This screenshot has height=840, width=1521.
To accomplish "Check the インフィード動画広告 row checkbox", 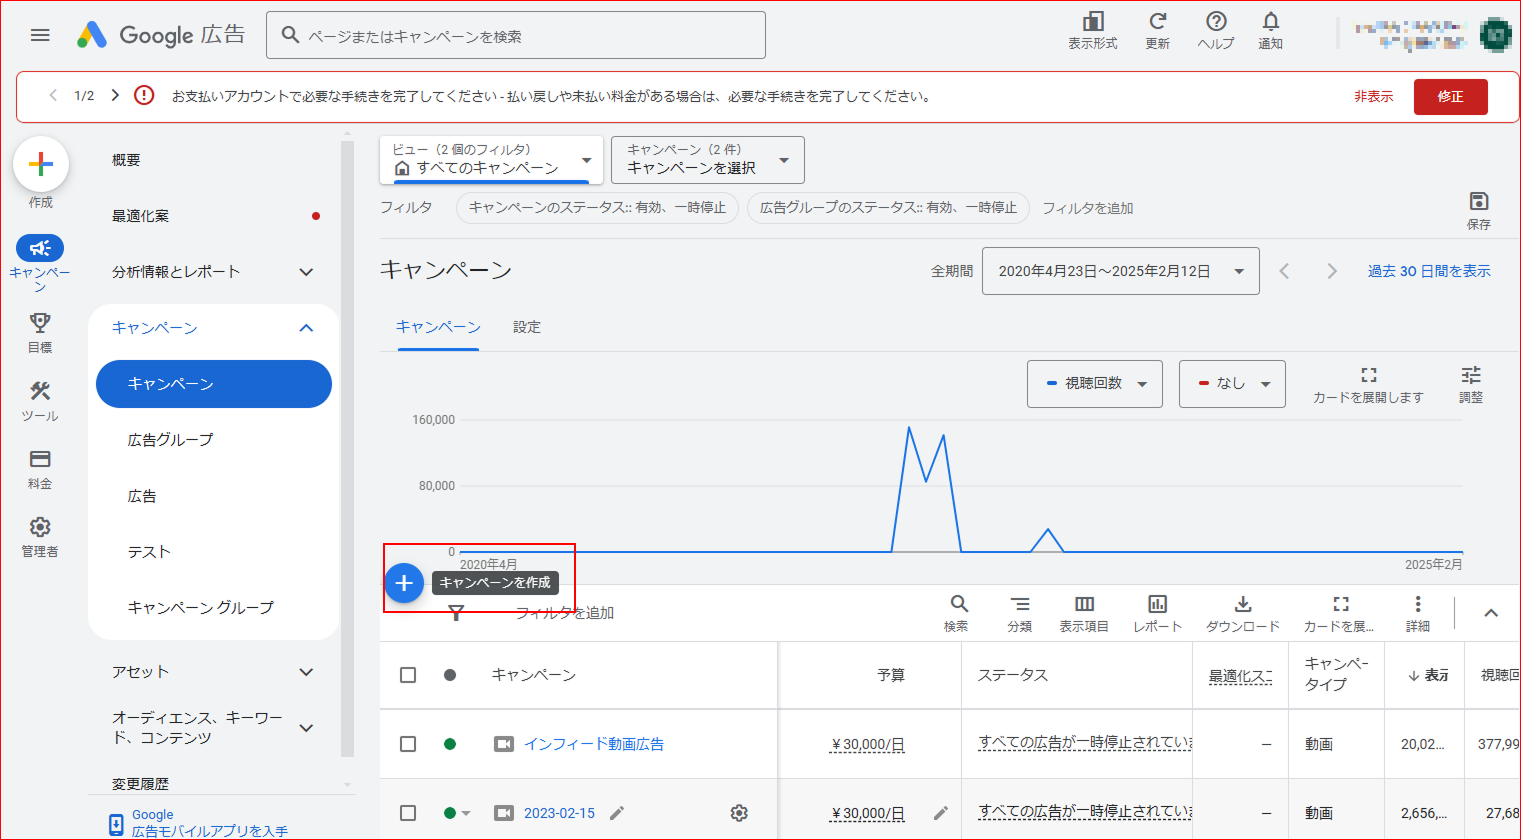I will click(x=408, y=744).
